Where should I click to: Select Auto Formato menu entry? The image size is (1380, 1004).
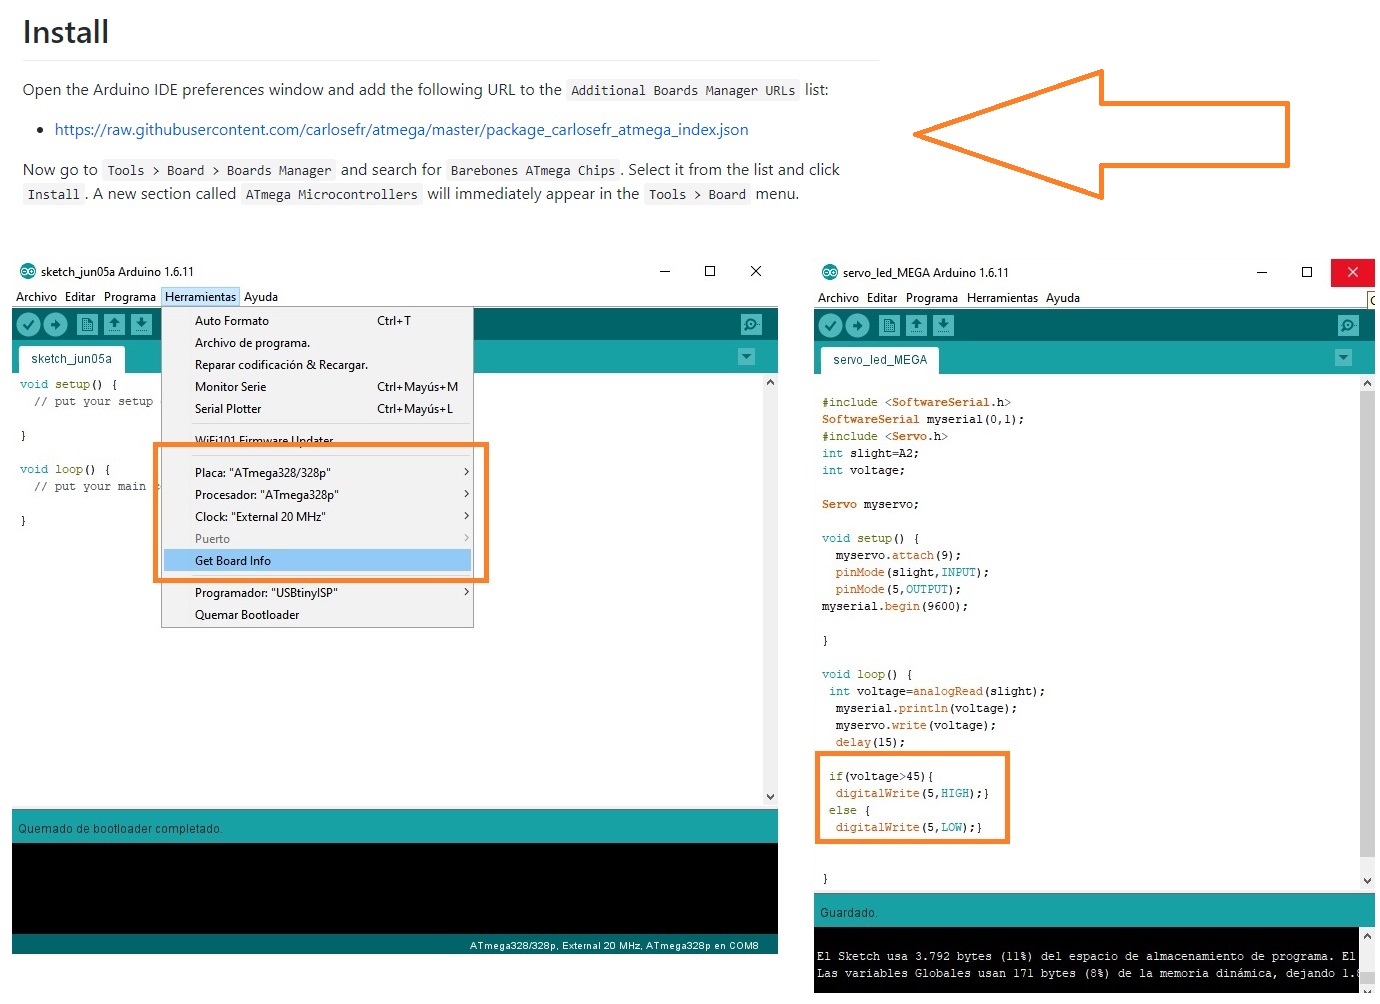[317, 321]
